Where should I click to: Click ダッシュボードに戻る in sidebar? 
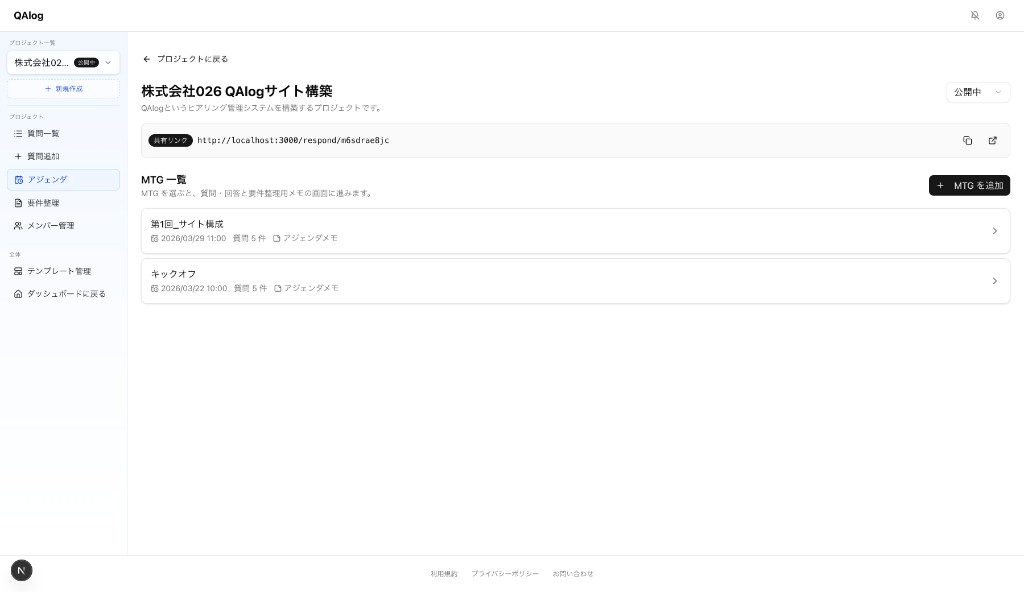pyautogui.click(x=65, y=294)
